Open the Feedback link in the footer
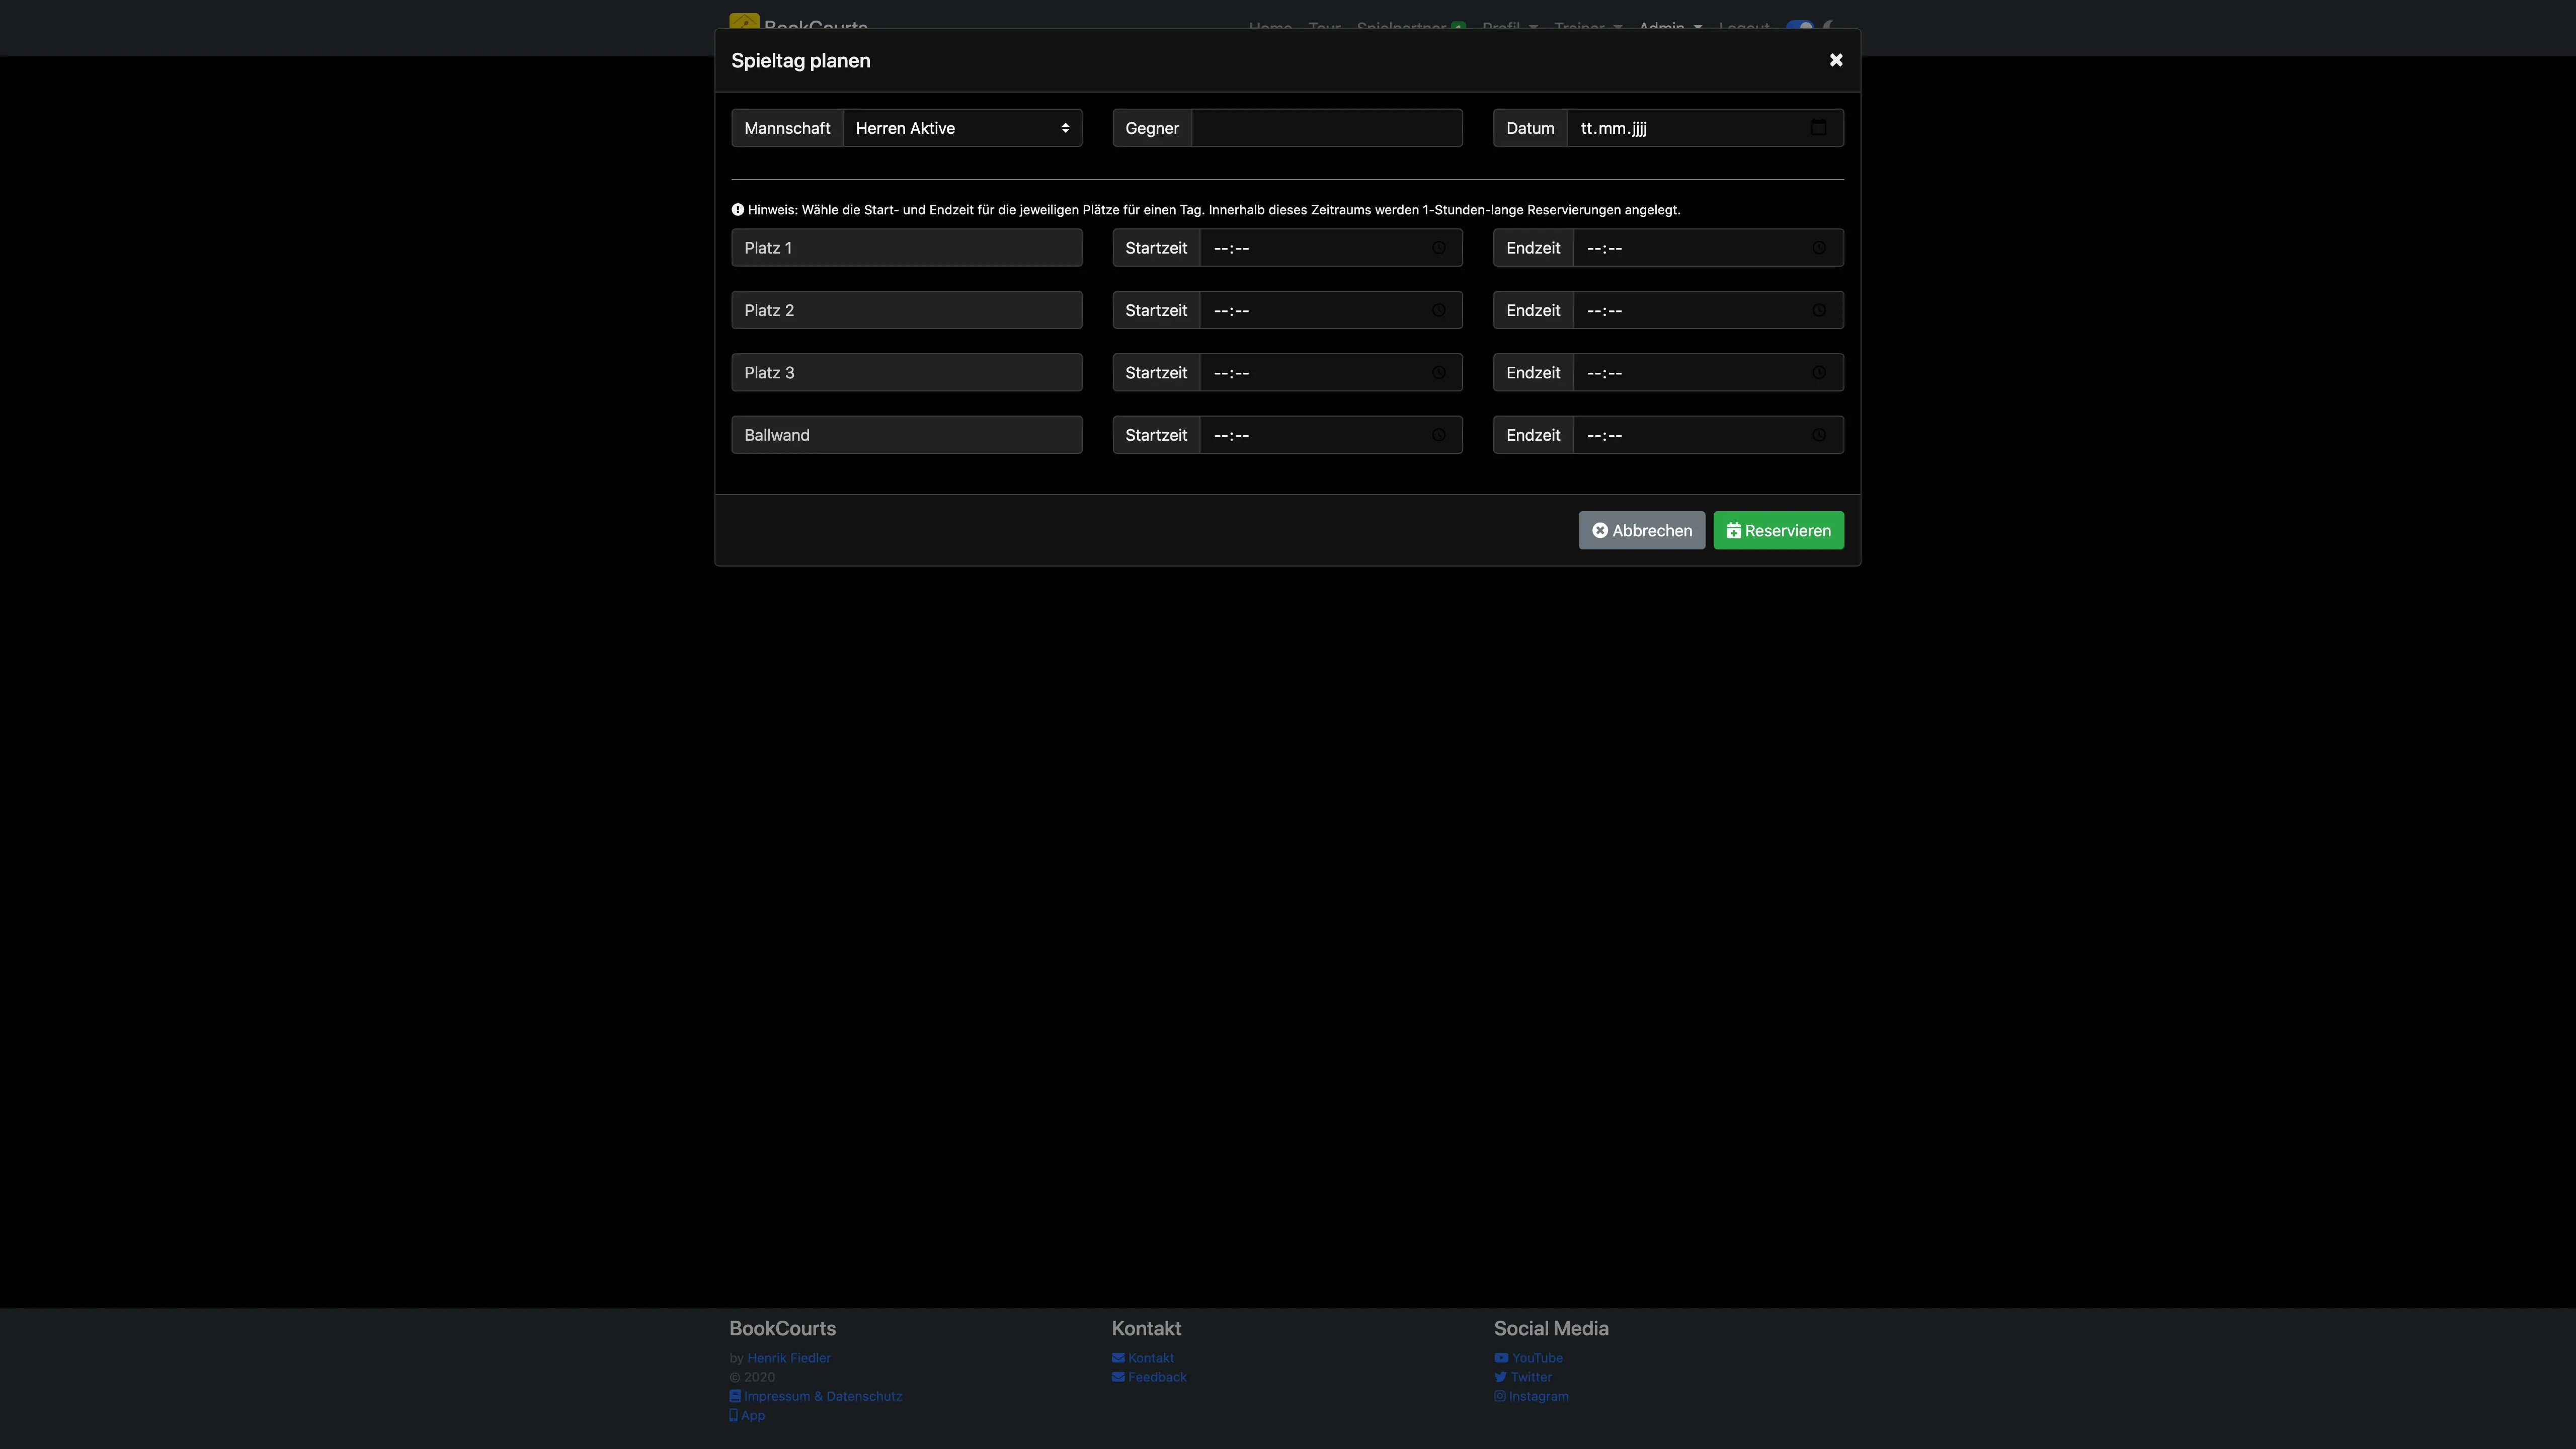 1149,1377
